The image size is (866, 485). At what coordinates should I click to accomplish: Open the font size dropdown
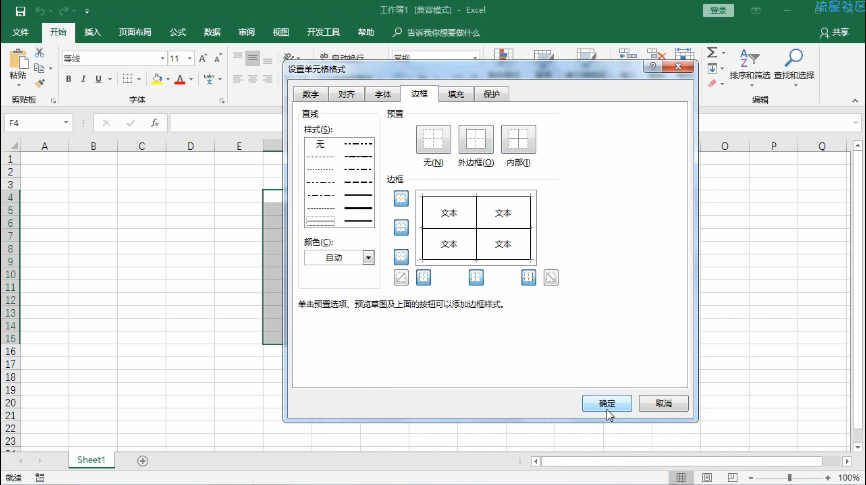(189, 58)
